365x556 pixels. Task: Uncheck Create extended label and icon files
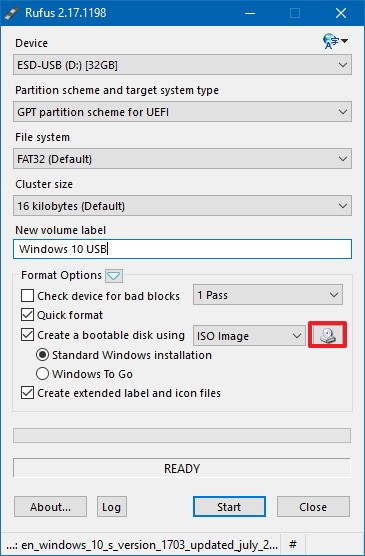tap(27, 393)
